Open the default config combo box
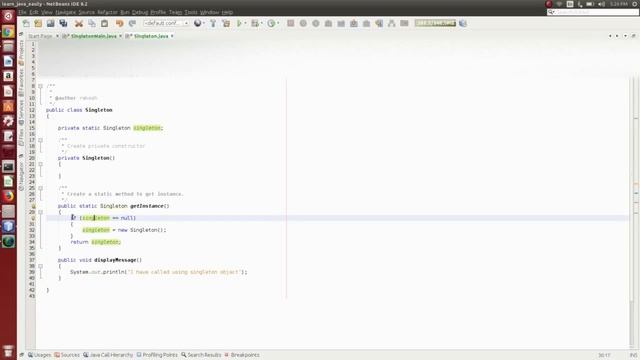 pyautogui.click(x=166, y=23)
